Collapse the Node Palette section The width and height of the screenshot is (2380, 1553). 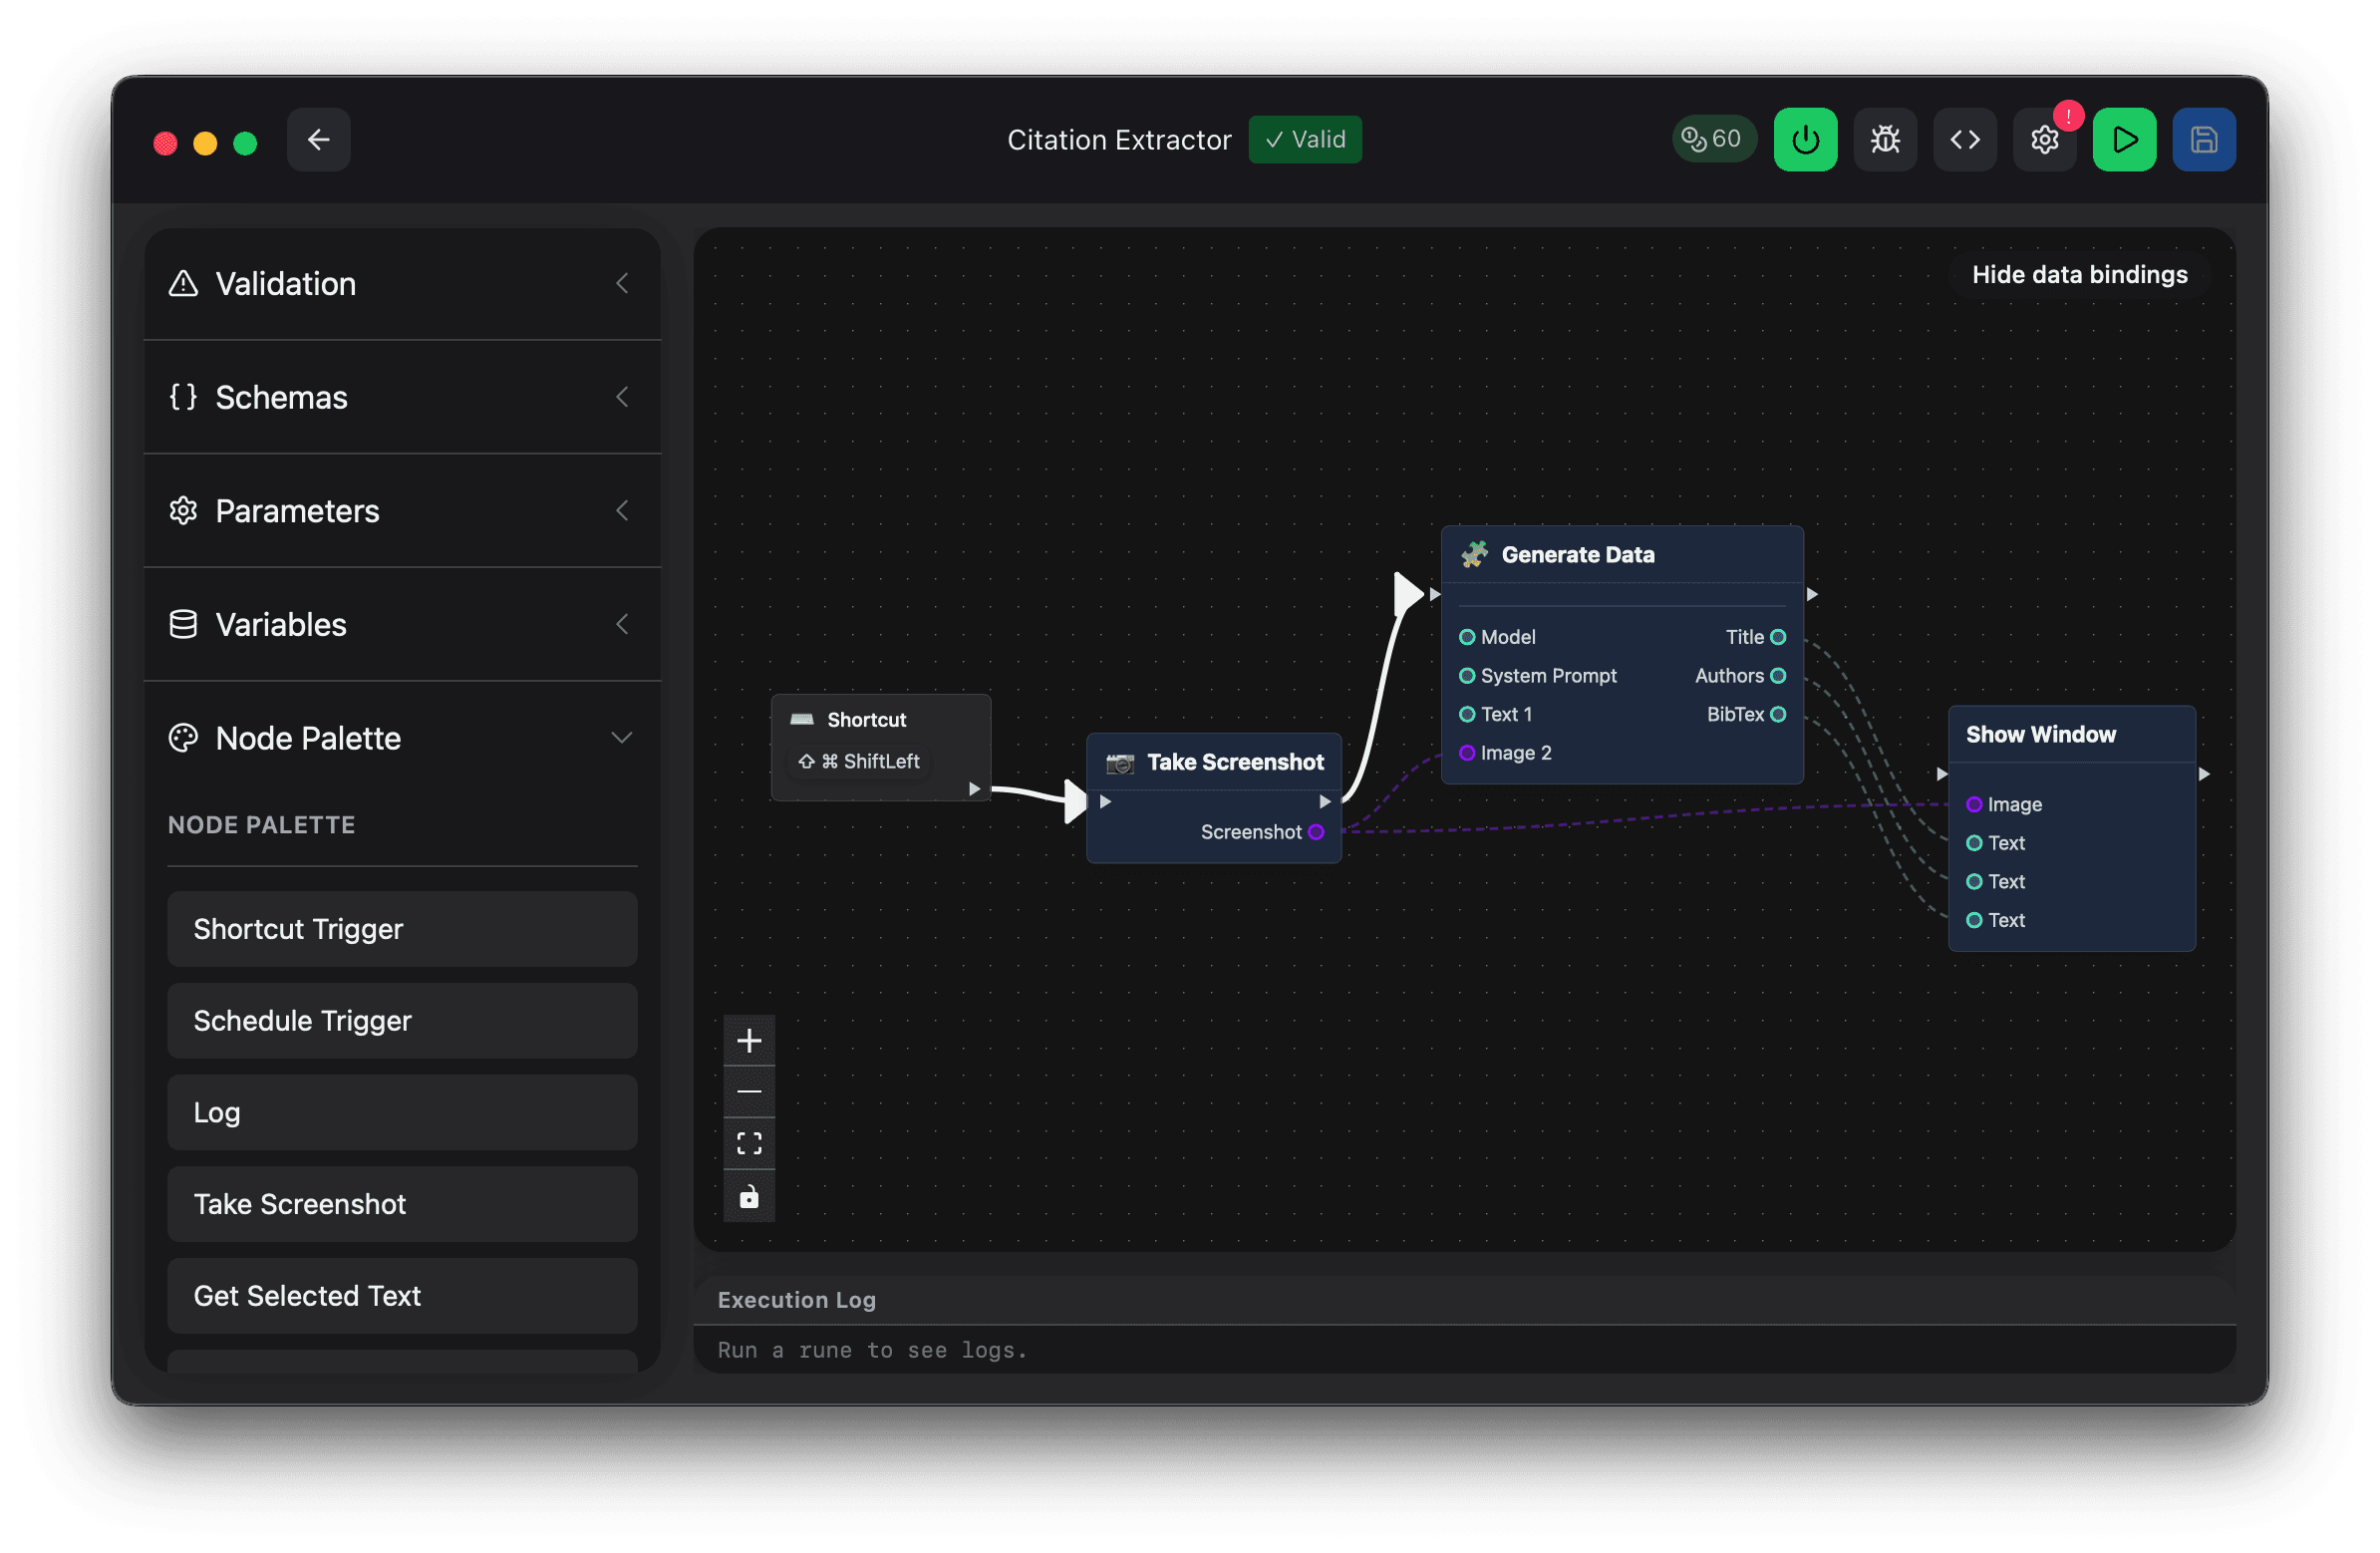[x=402, y=738]
